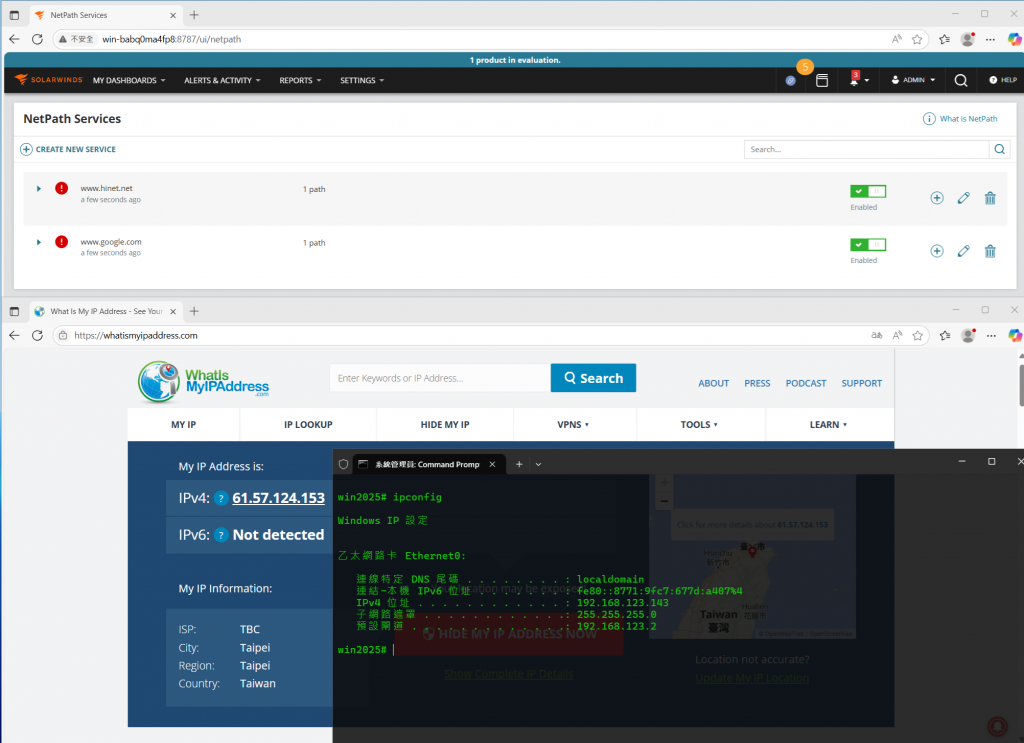Expand the www.google.com service row

click(x=39, y=242)
